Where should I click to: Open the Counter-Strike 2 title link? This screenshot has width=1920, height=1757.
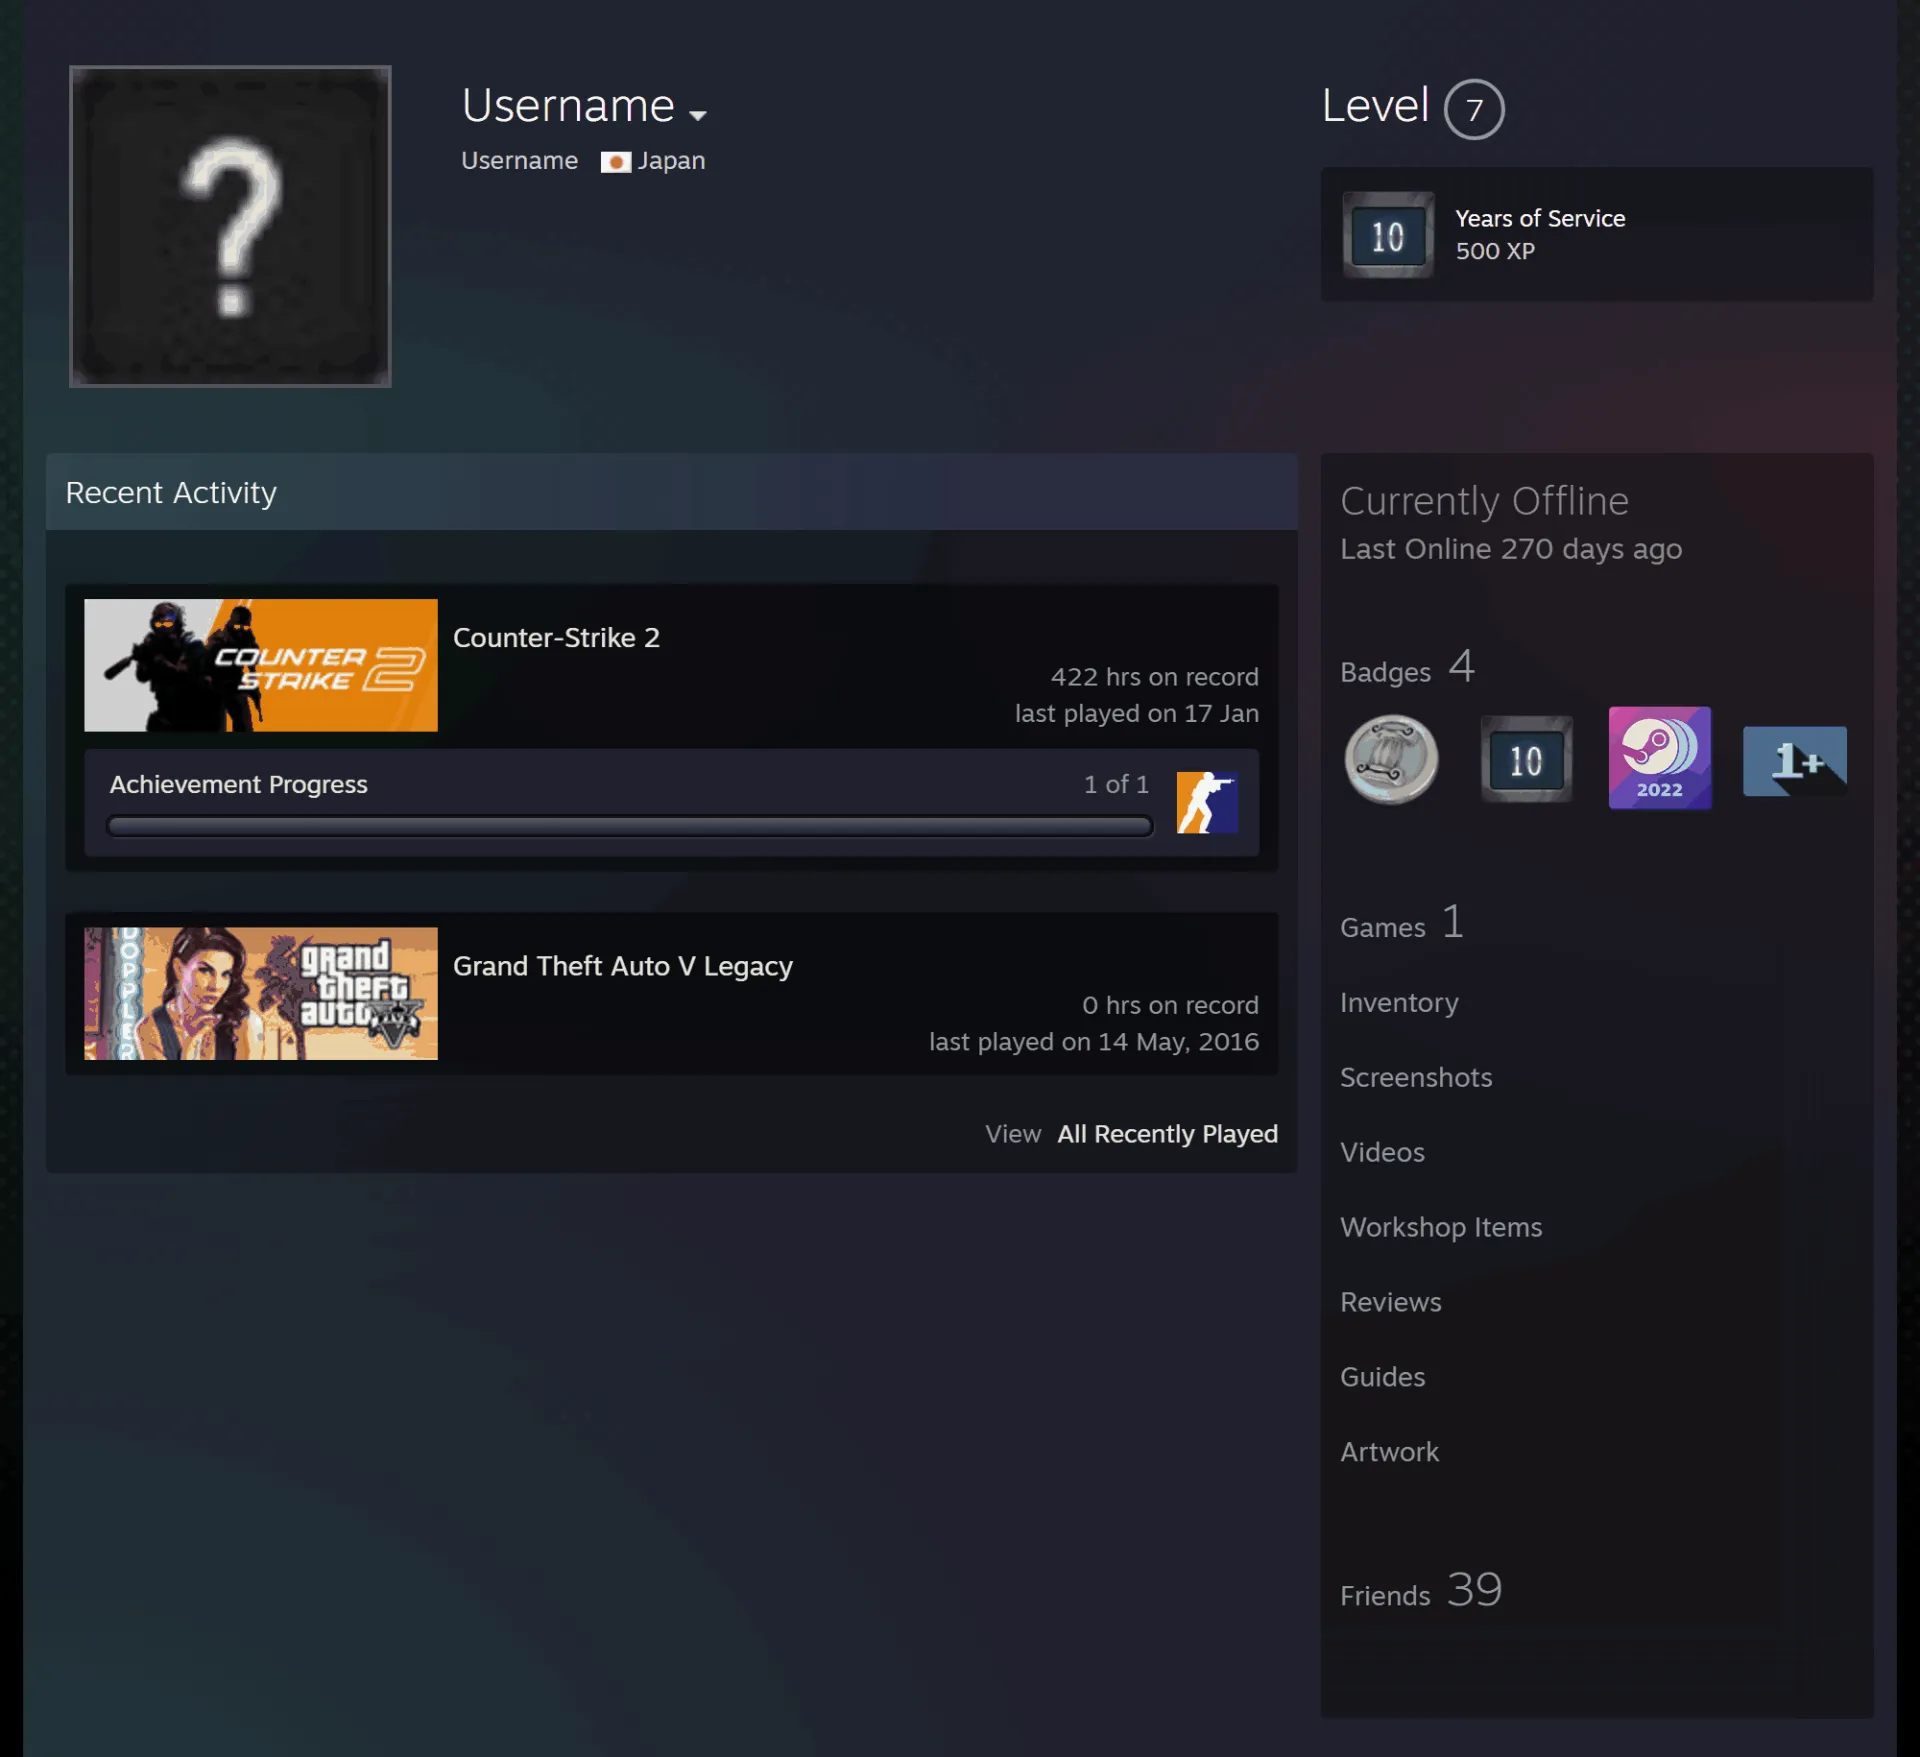[556, 637]
